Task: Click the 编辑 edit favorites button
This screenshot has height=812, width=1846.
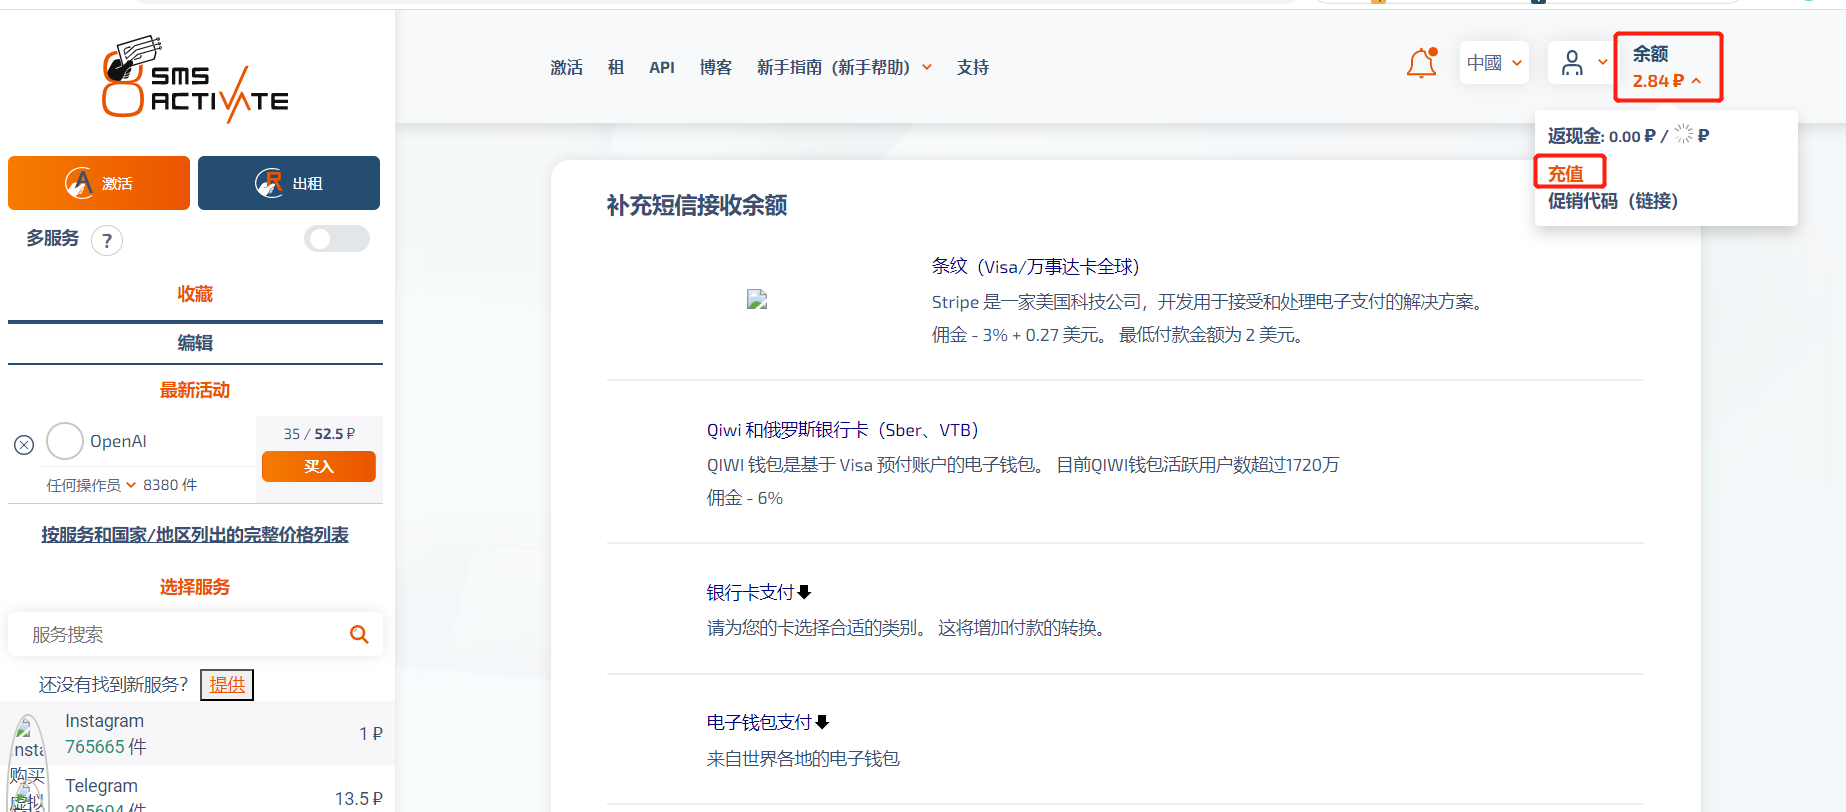Action: (x=195, y=343)
